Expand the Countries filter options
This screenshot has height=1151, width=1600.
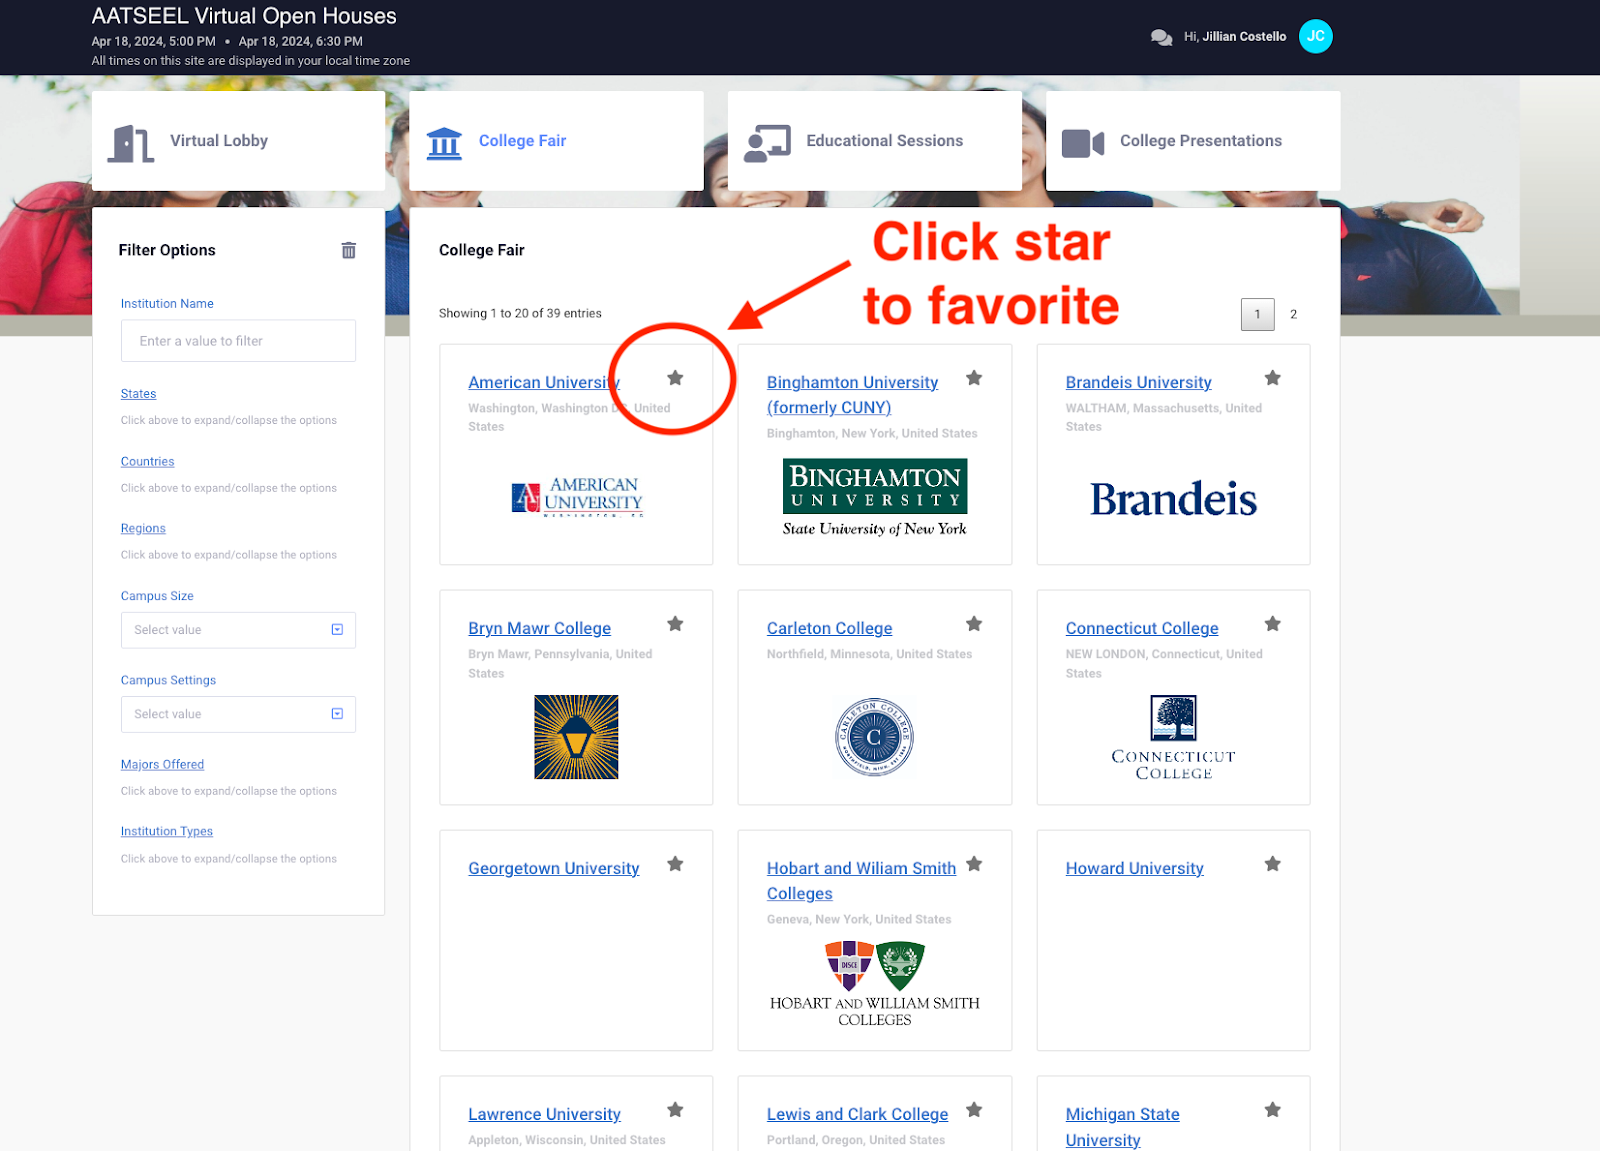pyautogui.click(x=147, y=462)
